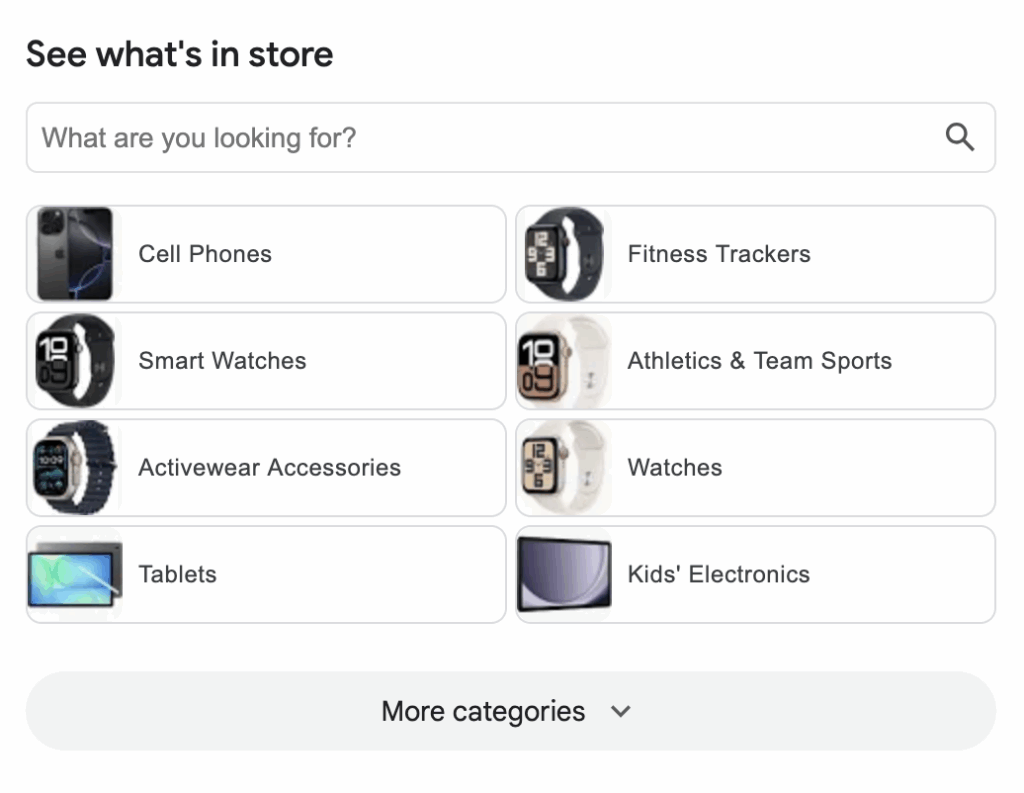Go to Athletics & Team Sports
Viewport: 1024px width, 793px height.
759,361
